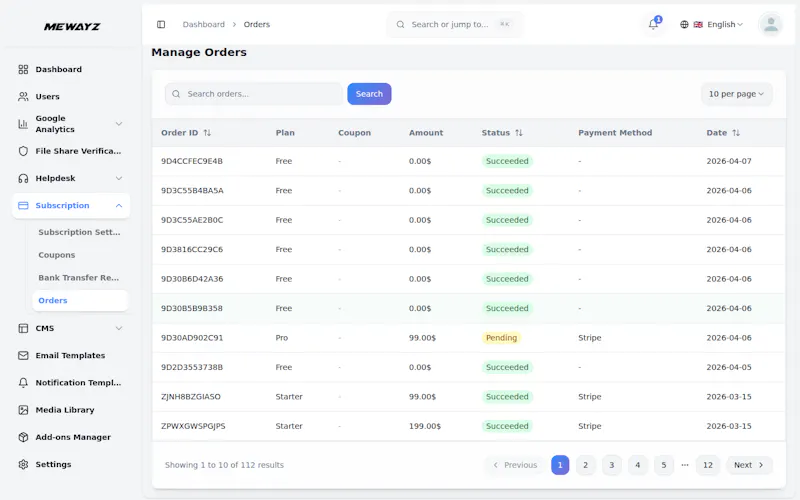Expand the Google Analytics chevron
This screenshot has width=800, height=500.
[x=119, y=124]
